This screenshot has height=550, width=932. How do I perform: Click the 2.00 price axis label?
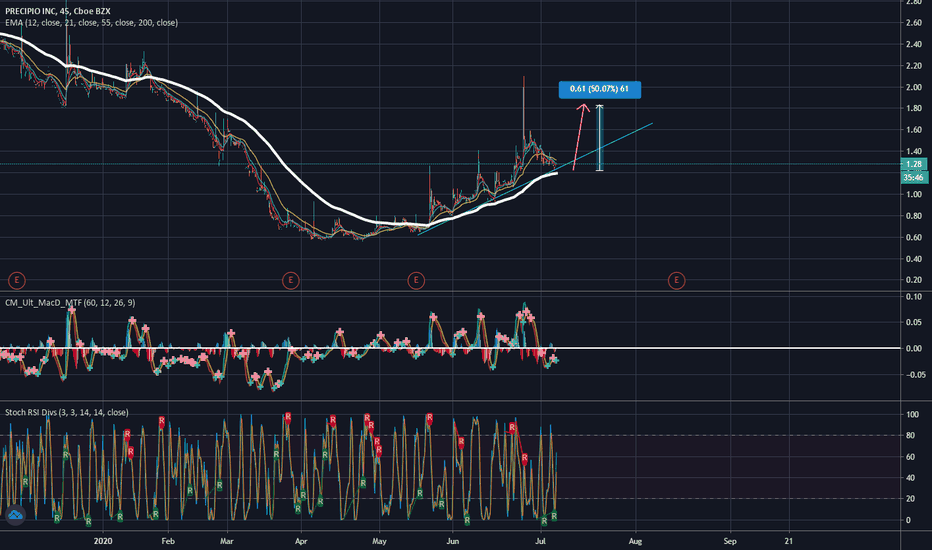914,87
